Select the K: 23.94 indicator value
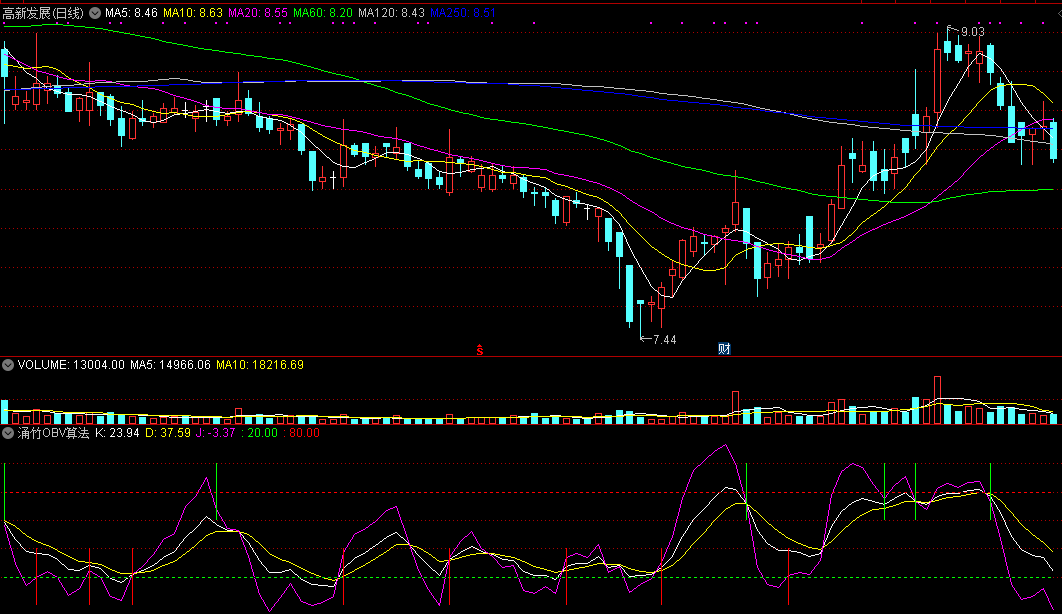This screenshot has width=1062, height=614. tap(117, 433)
